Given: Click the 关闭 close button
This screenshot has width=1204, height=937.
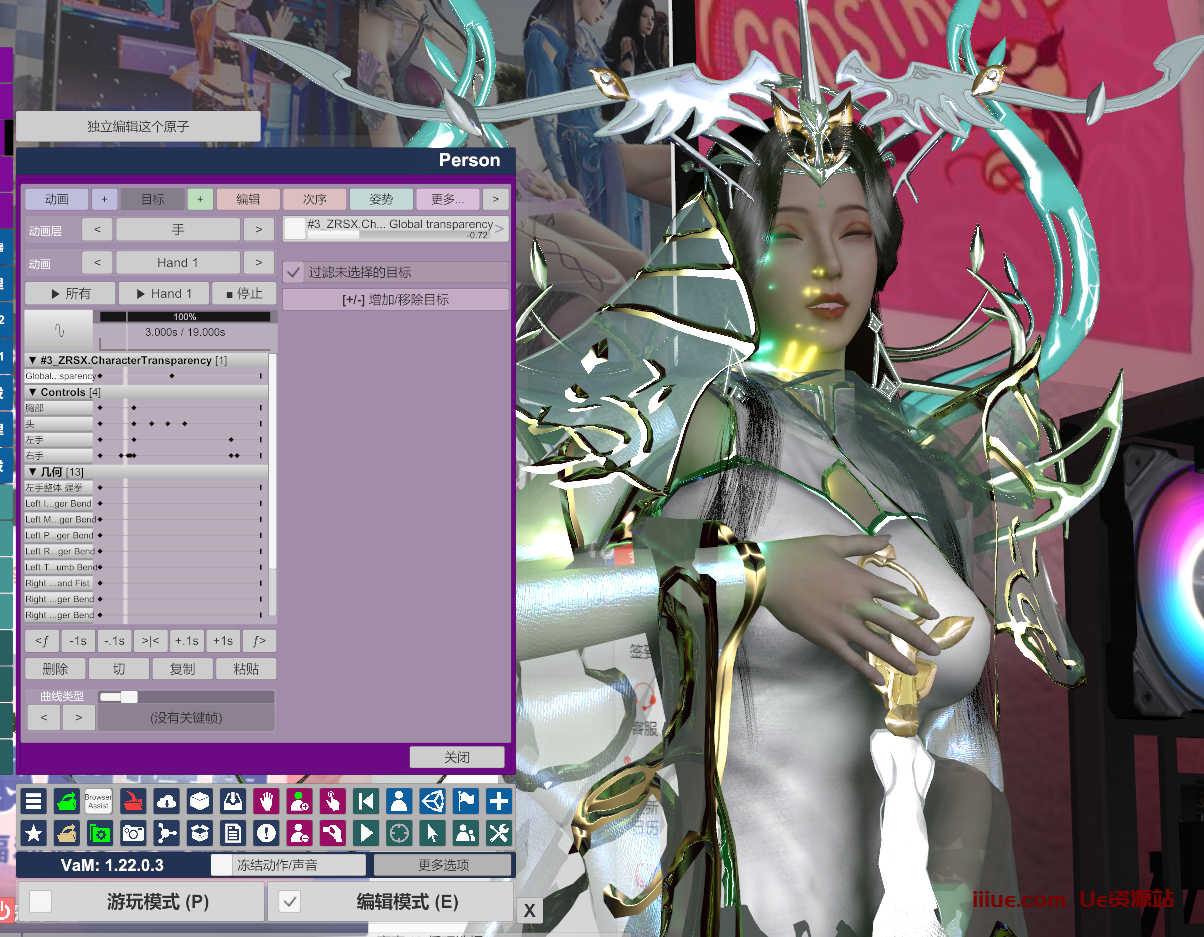Looking at the screenshot, I should point(457,757).
